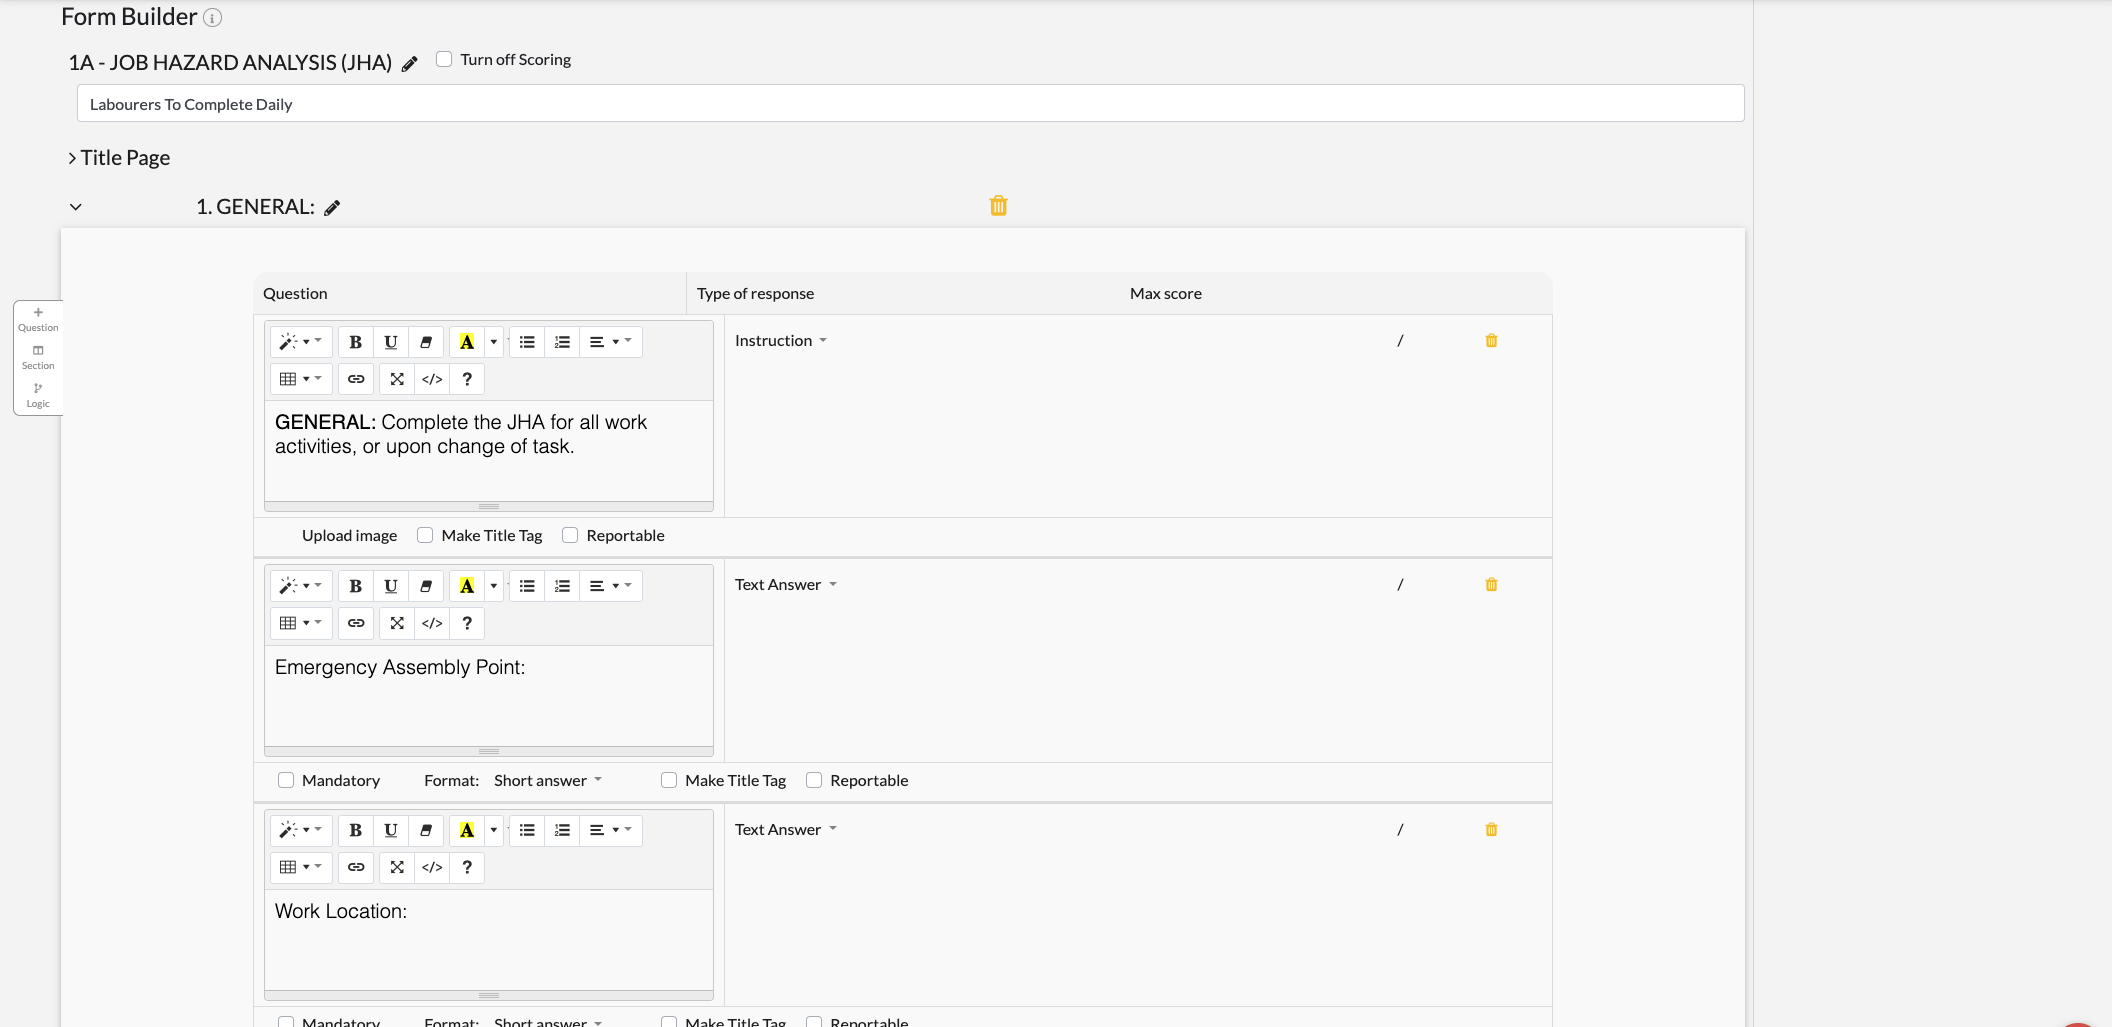2112x1027 pixels.
Task: Collapse the 1. GENERAL section chevron
Action: pyautogui.click(x=76, y=207)
